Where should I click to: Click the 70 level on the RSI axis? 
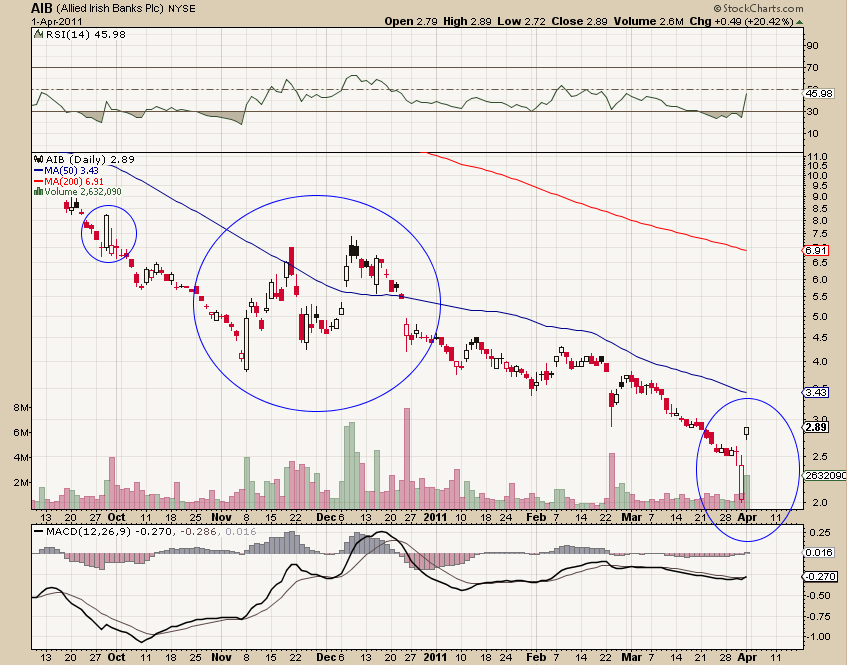coord(812,68)
